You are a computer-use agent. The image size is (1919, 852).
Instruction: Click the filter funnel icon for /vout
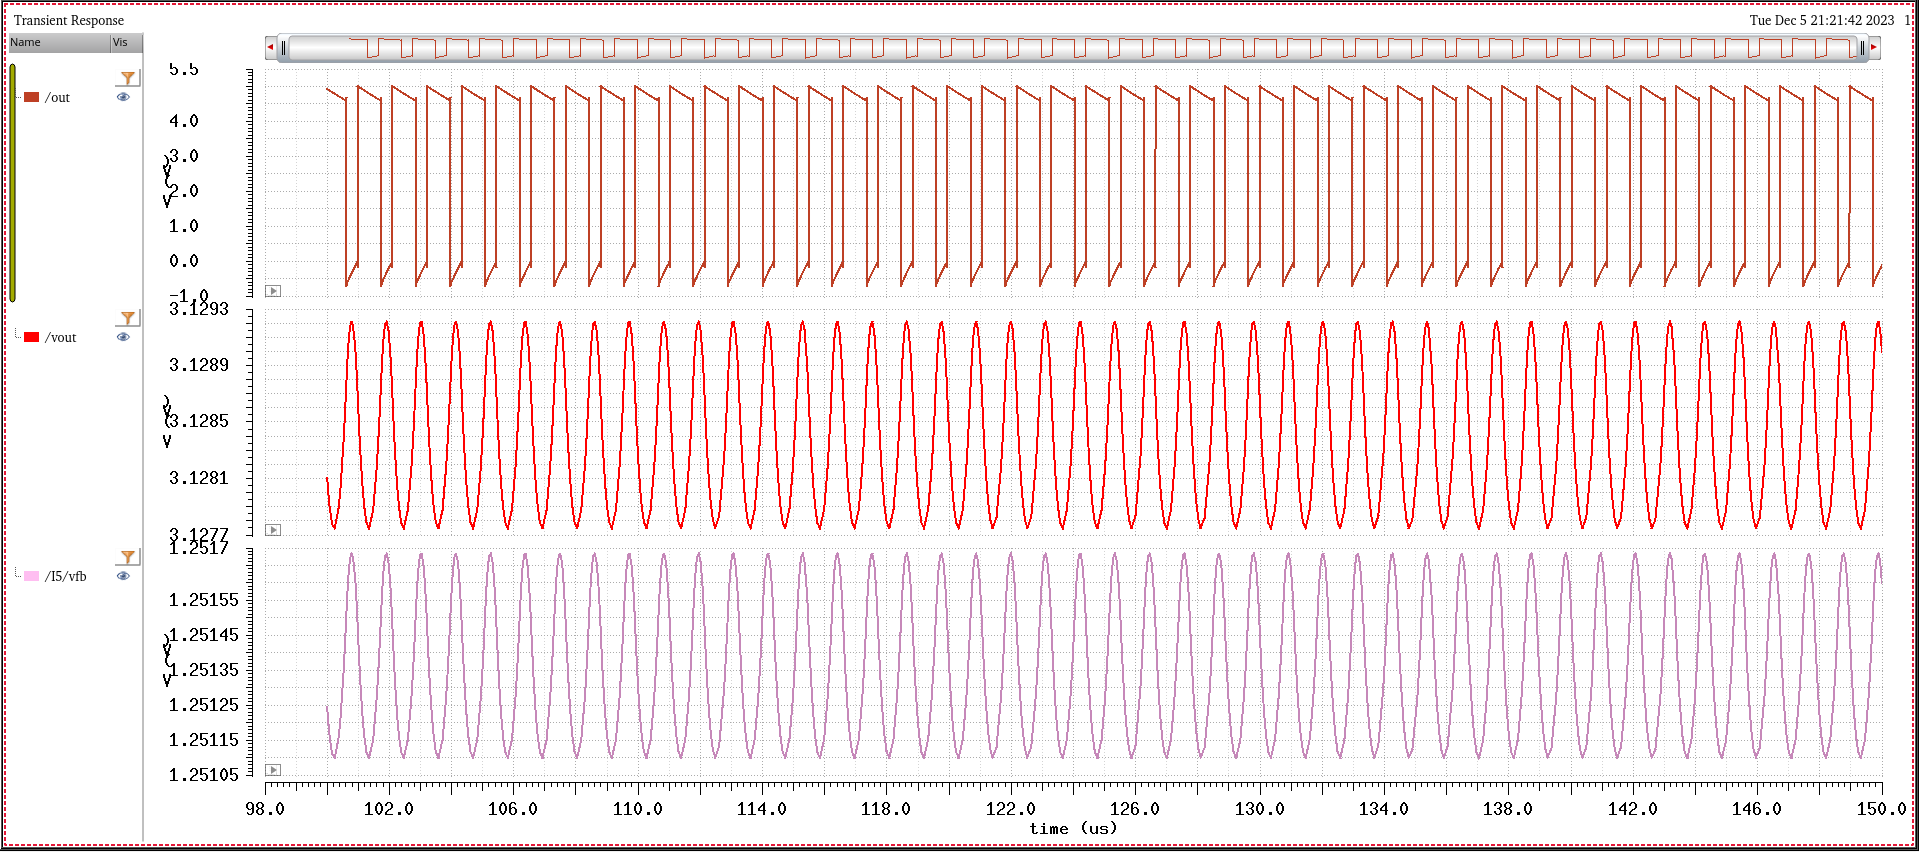point(128,318)
